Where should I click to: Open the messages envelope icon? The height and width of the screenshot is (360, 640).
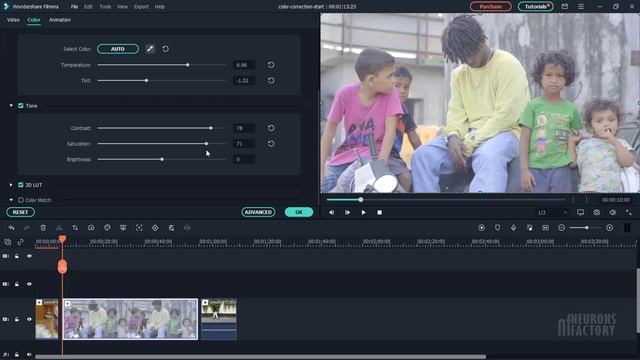[x=564, y=7]
